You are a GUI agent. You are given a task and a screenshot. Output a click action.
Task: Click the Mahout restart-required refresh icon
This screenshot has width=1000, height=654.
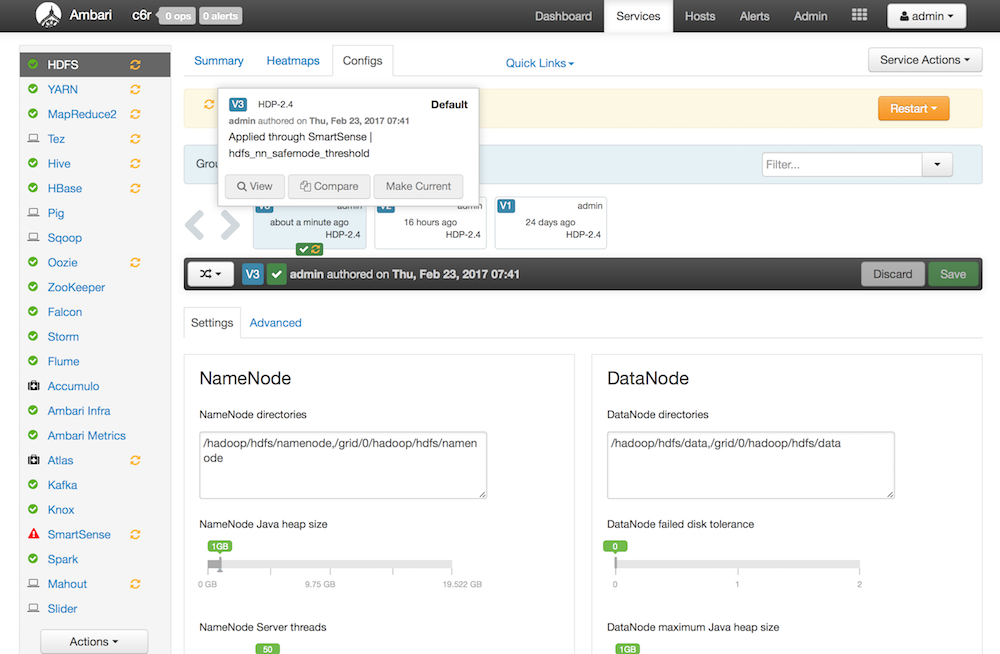[x=135, y=584]
